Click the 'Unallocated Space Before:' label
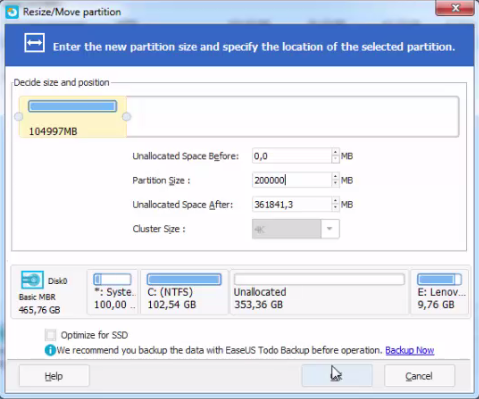 coord(186,156)
